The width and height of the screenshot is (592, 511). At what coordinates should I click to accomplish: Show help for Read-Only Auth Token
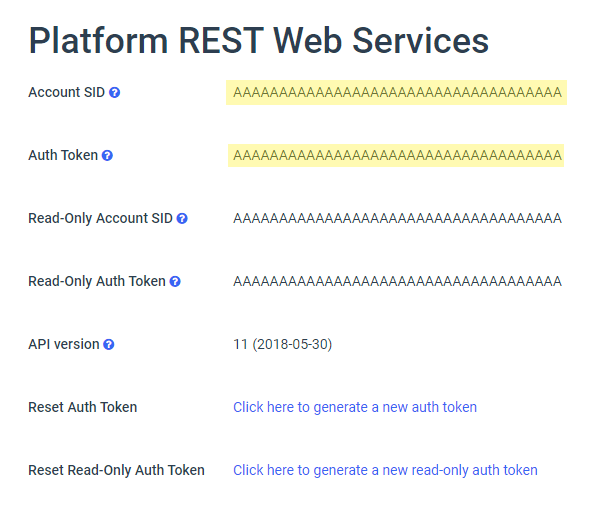click(x=175, y=281)
